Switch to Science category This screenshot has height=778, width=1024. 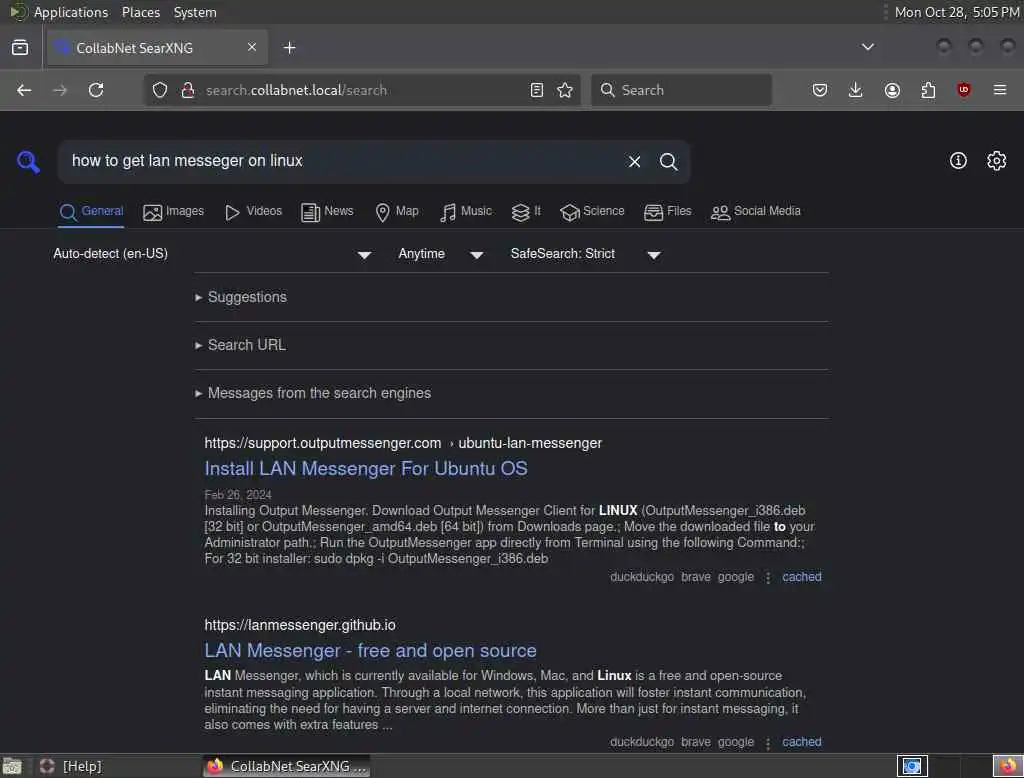point(592,212)
